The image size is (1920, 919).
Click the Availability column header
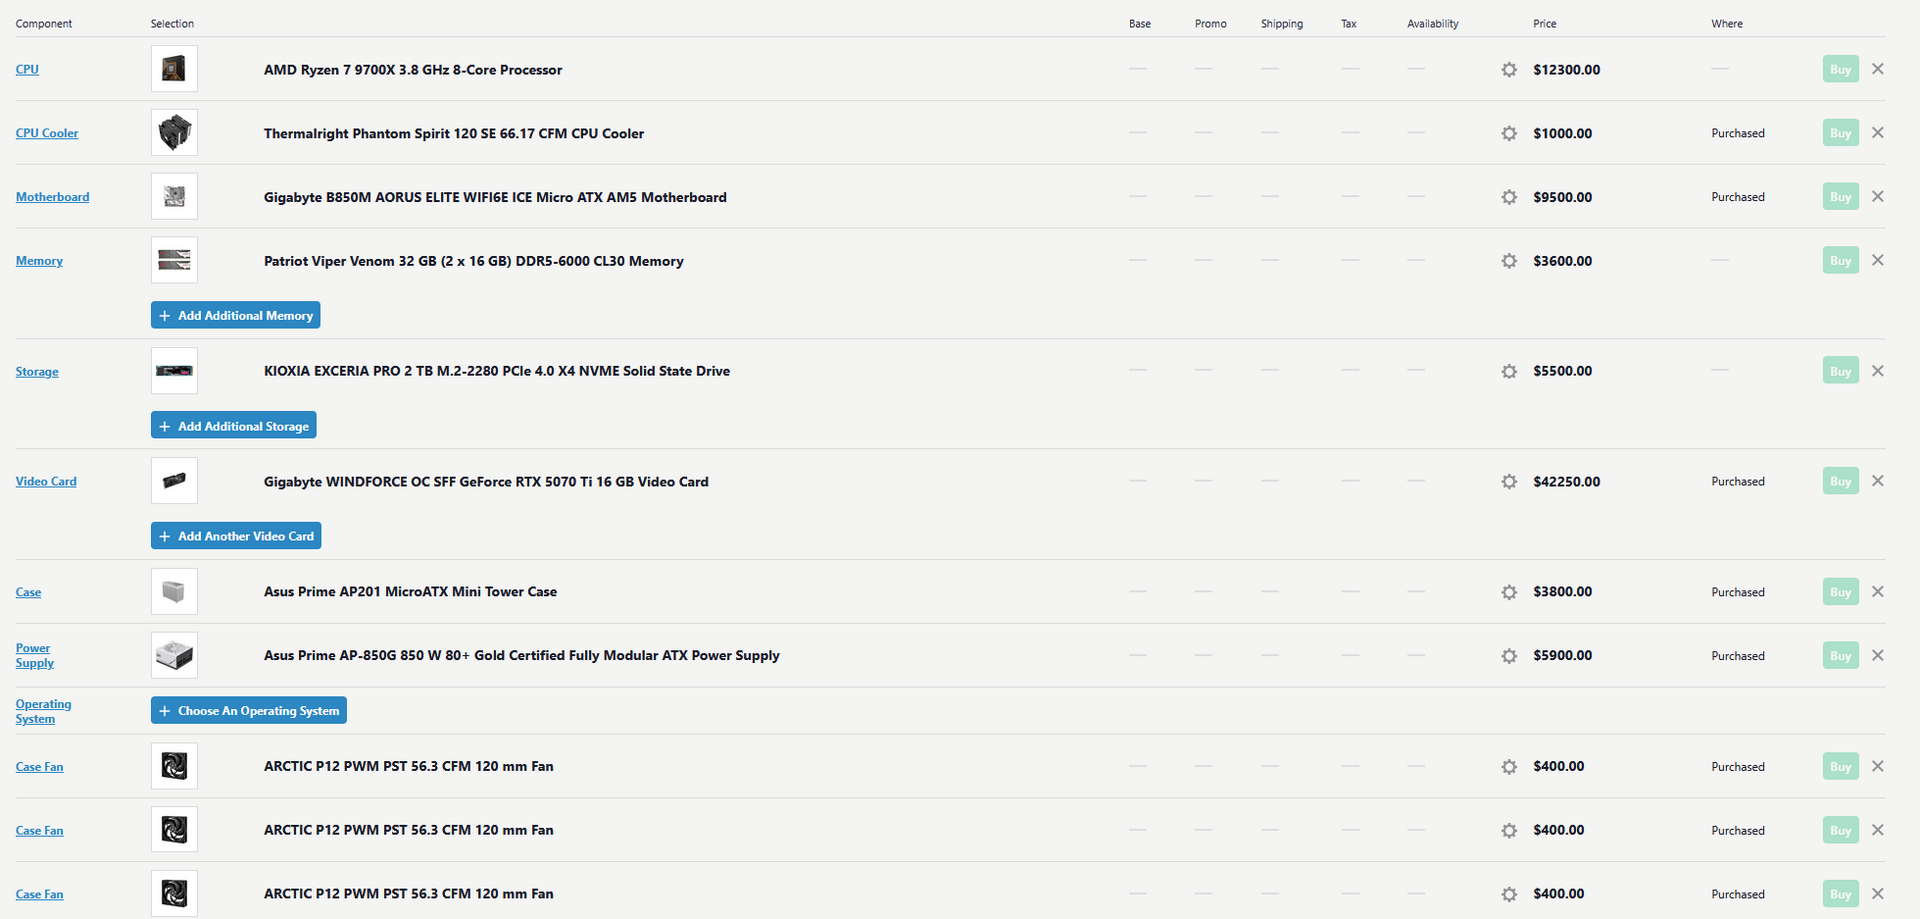(x=1433, y=24)
